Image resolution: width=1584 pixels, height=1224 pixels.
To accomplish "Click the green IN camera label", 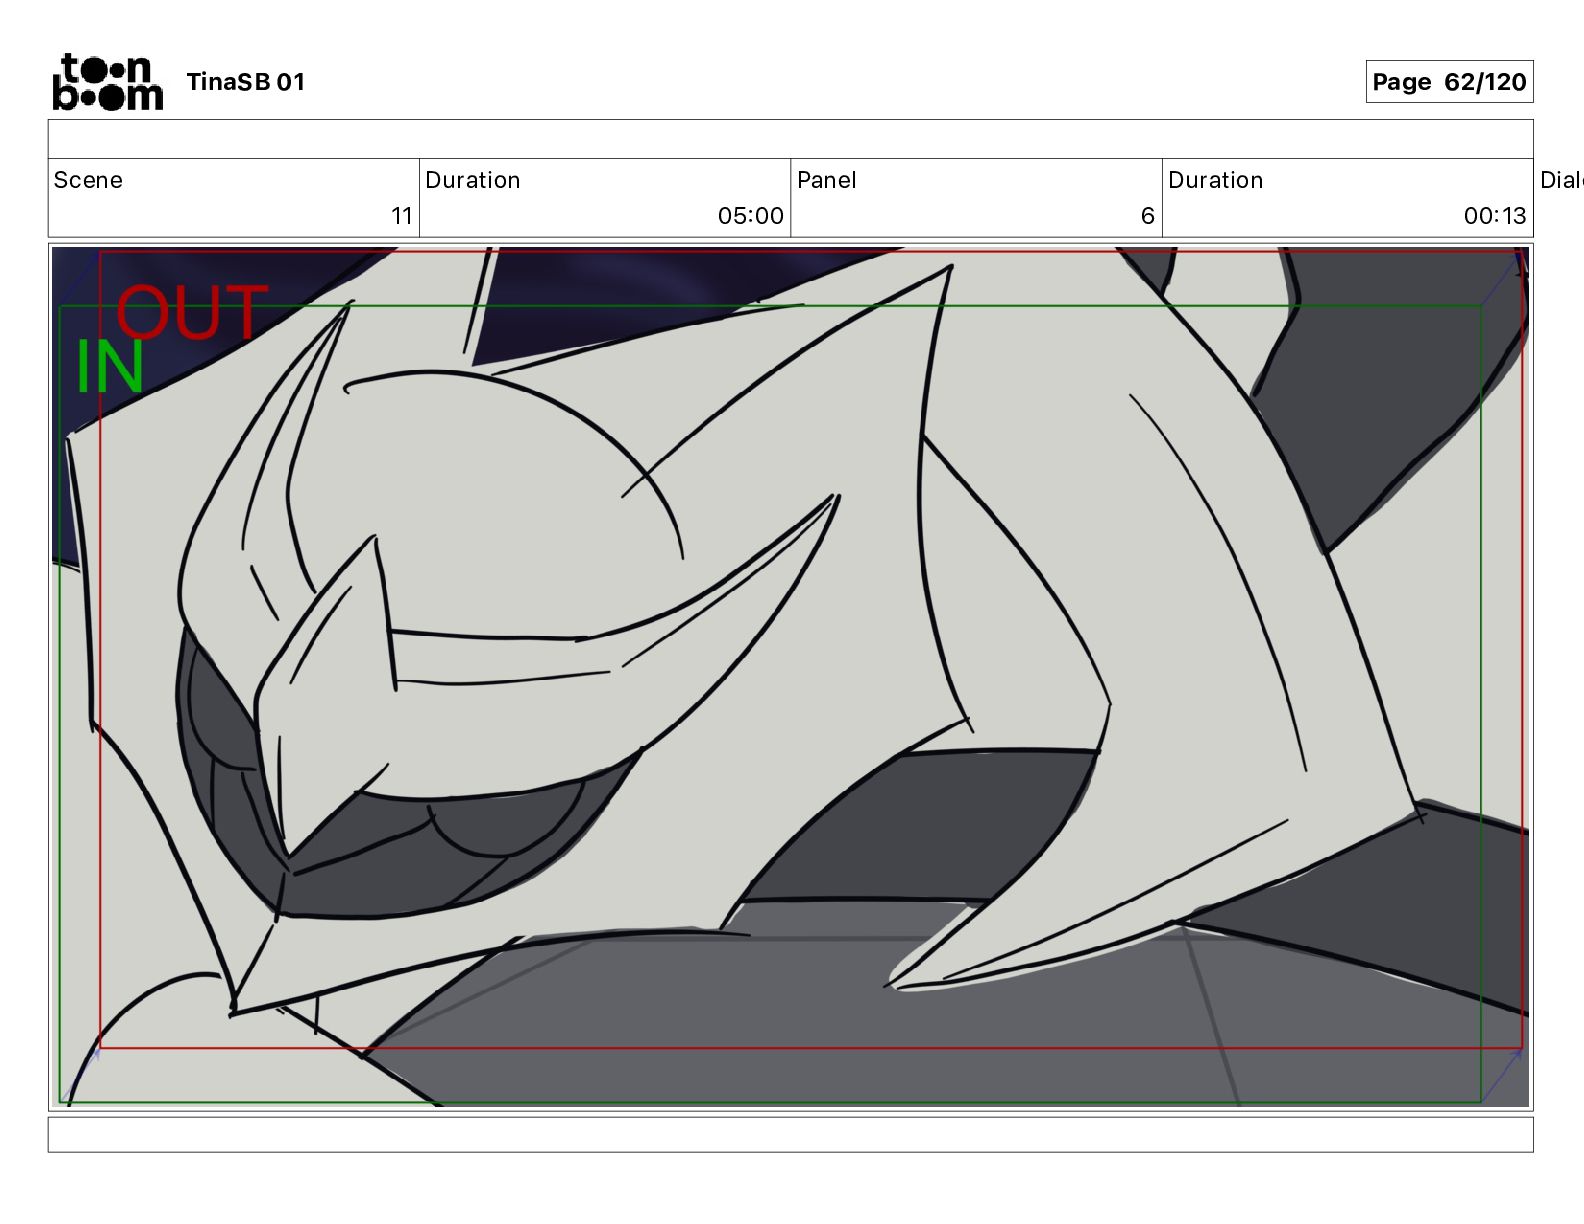I will 110,366.
